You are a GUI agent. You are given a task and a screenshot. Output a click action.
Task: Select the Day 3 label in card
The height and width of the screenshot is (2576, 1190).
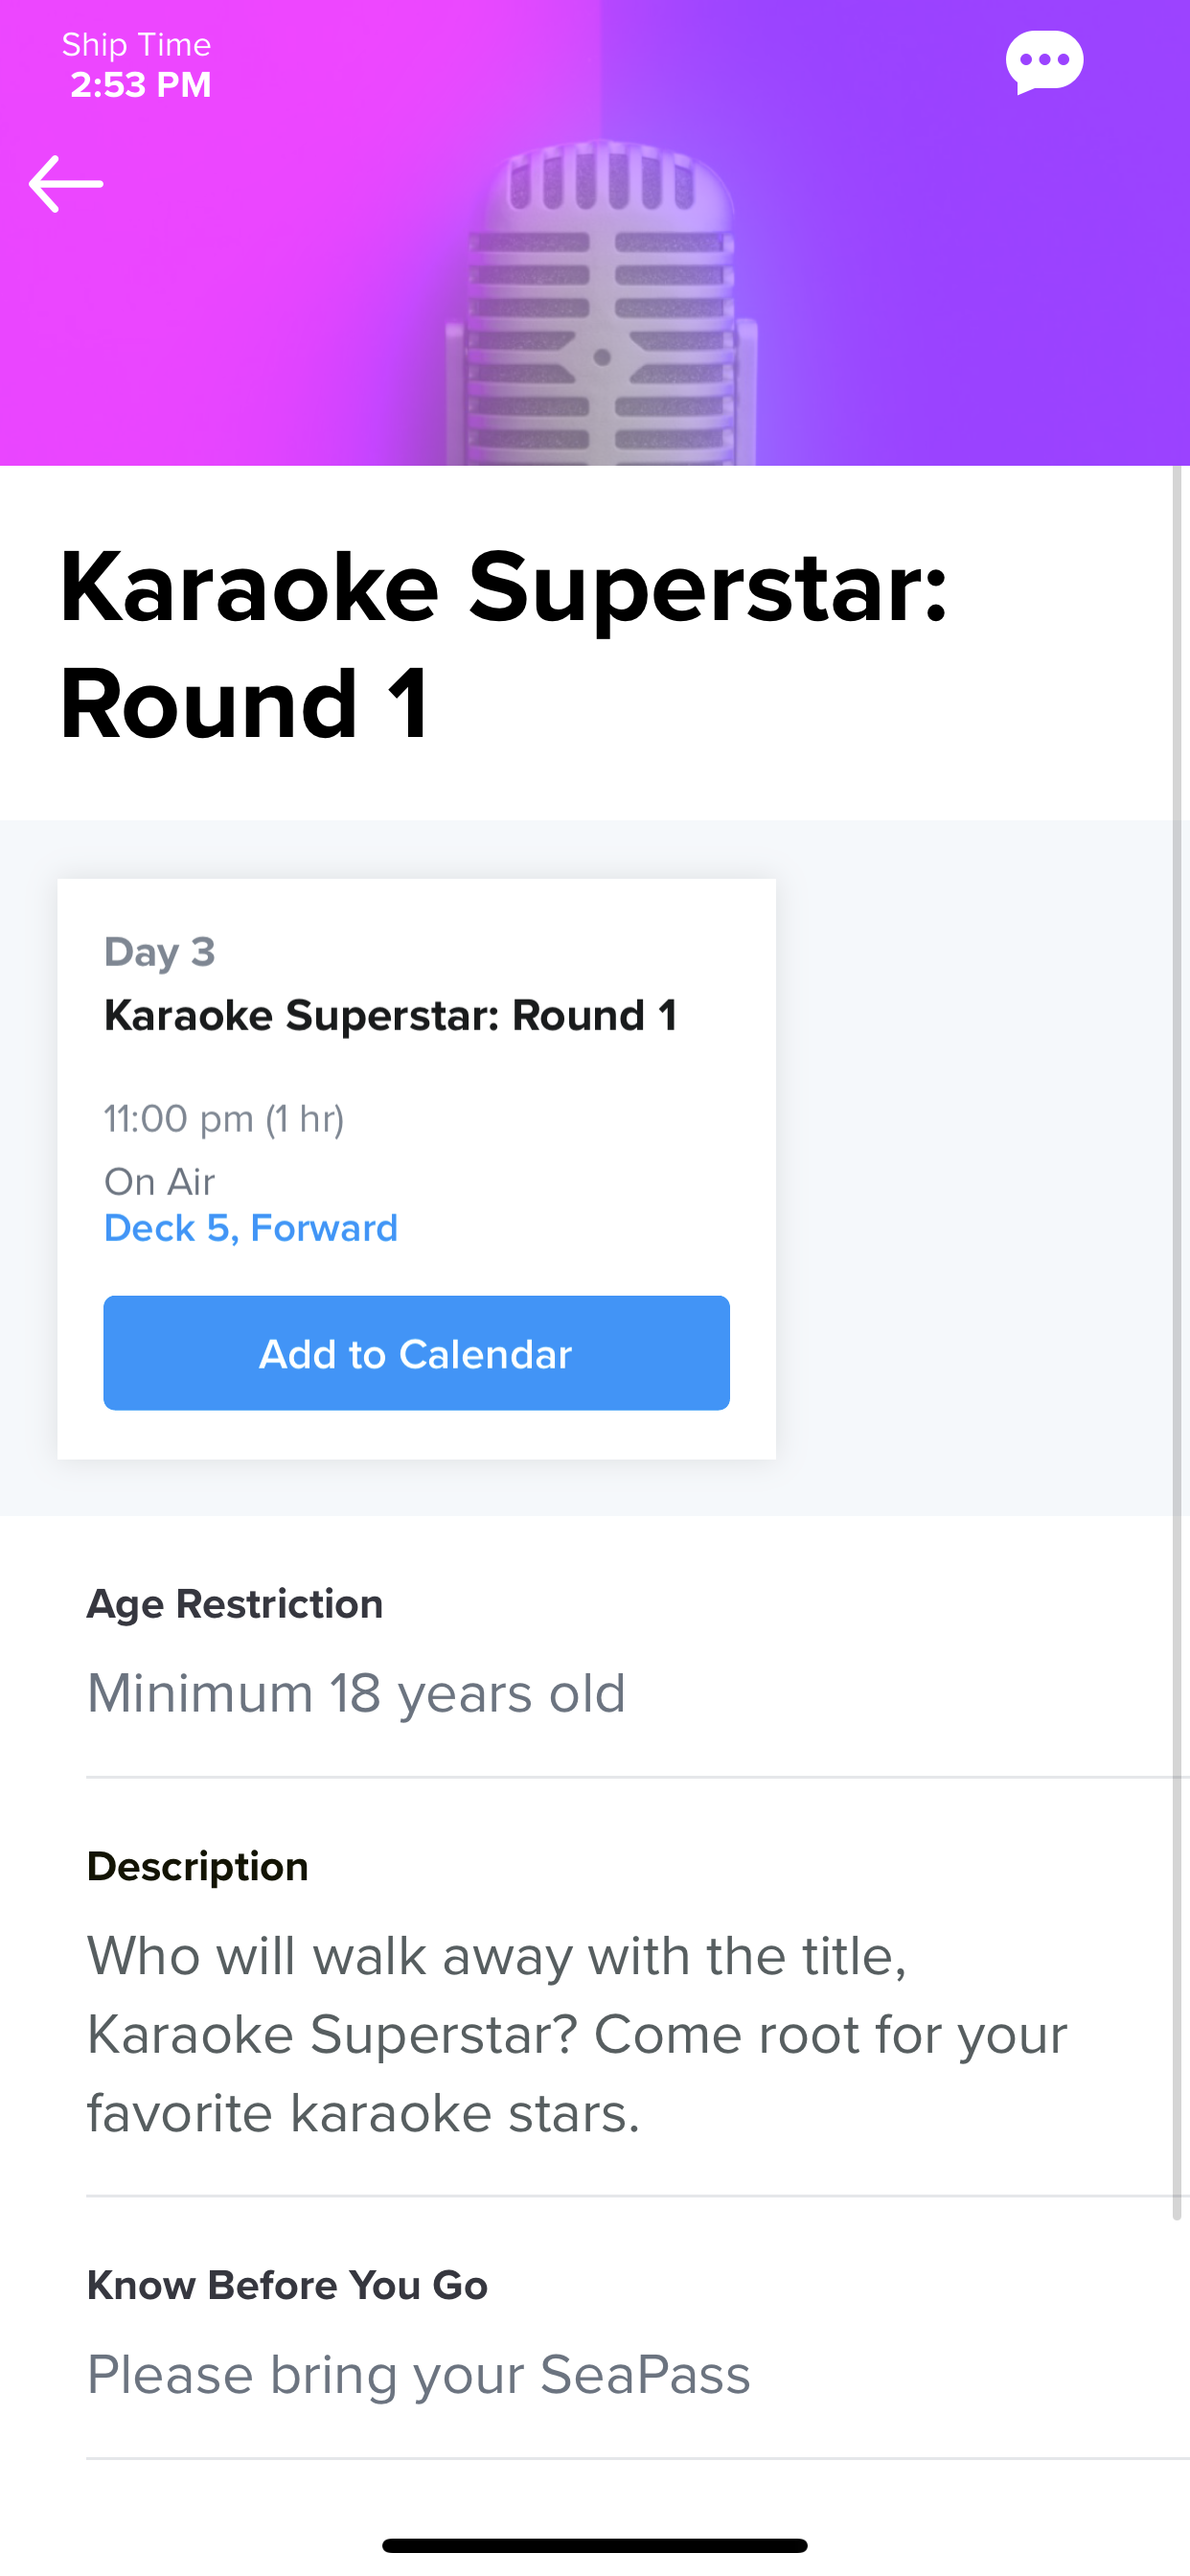coord(160,952)
